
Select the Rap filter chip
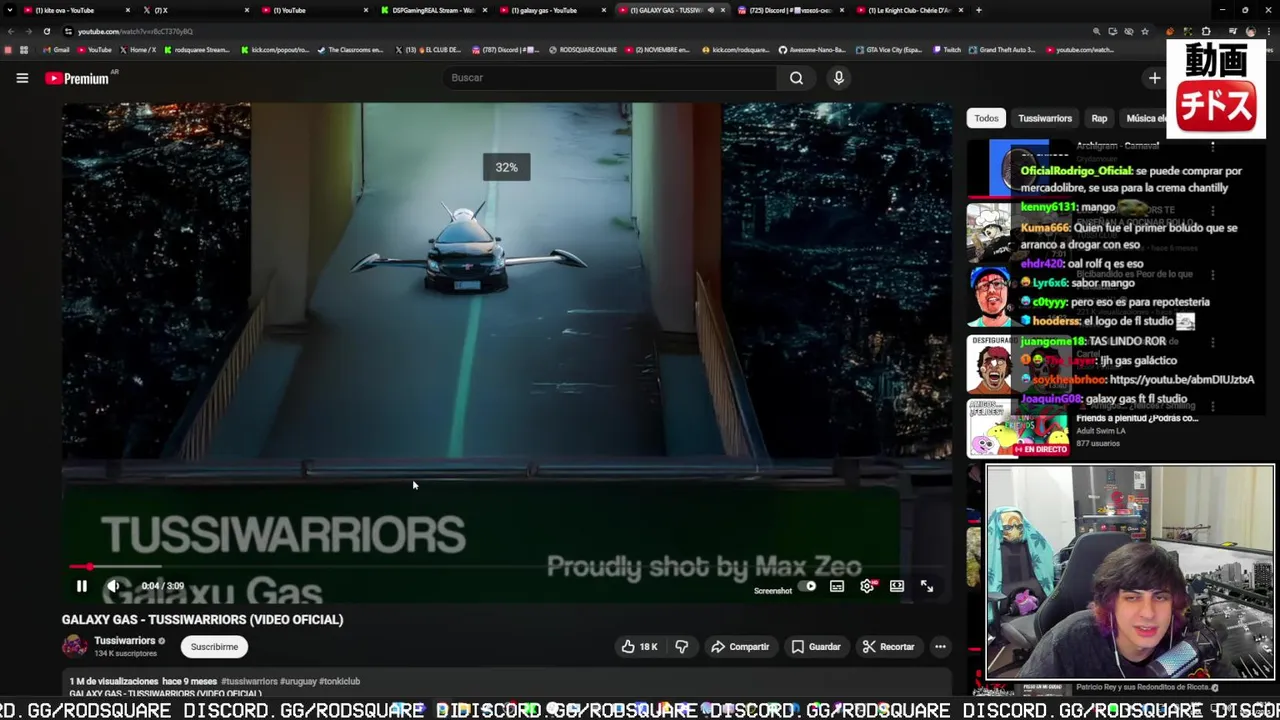click(1099, 118)
